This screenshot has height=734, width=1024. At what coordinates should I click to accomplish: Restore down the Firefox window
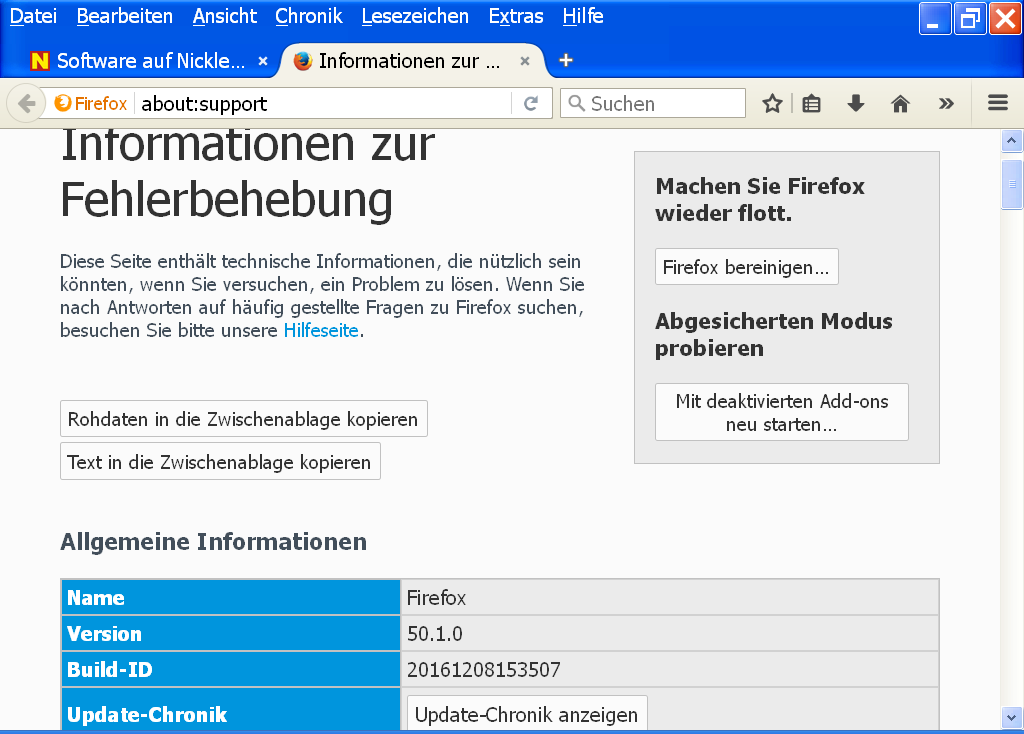pyautogui.click(x=970, y=18)
